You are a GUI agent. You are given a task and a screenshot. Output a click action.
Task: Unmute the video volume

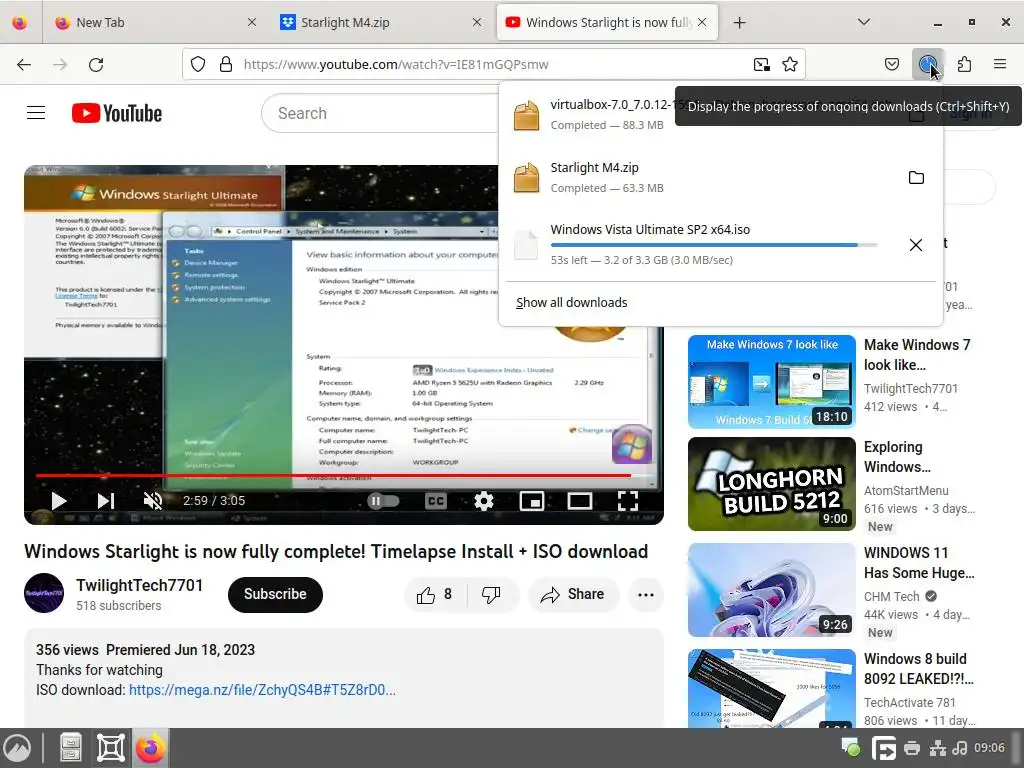153,501
